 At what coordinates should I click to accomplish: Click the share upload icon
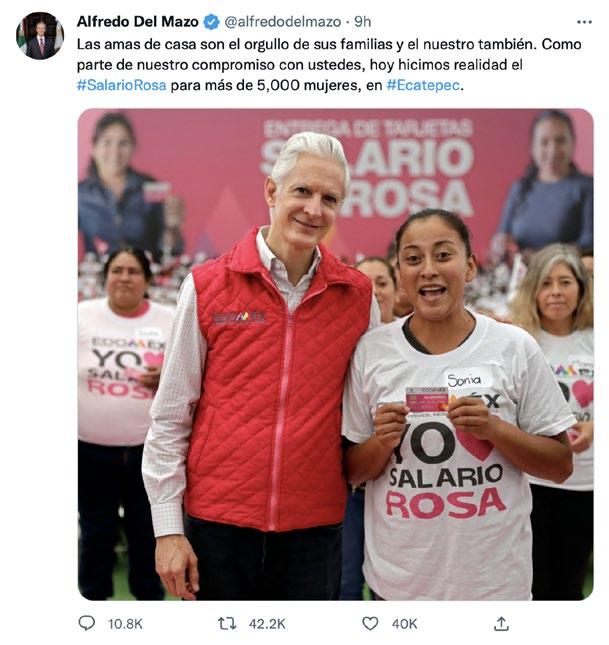[x=501, y=624]
